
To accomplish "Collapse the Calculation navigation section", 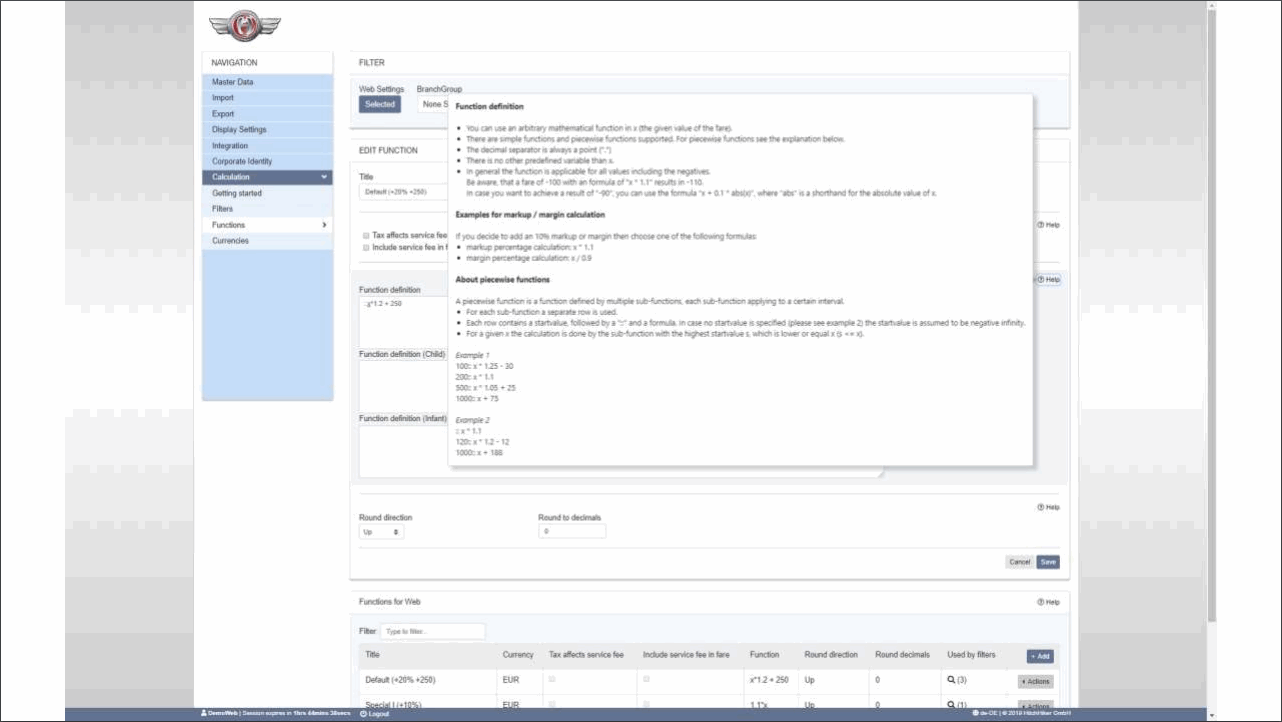I will point(323,177).
